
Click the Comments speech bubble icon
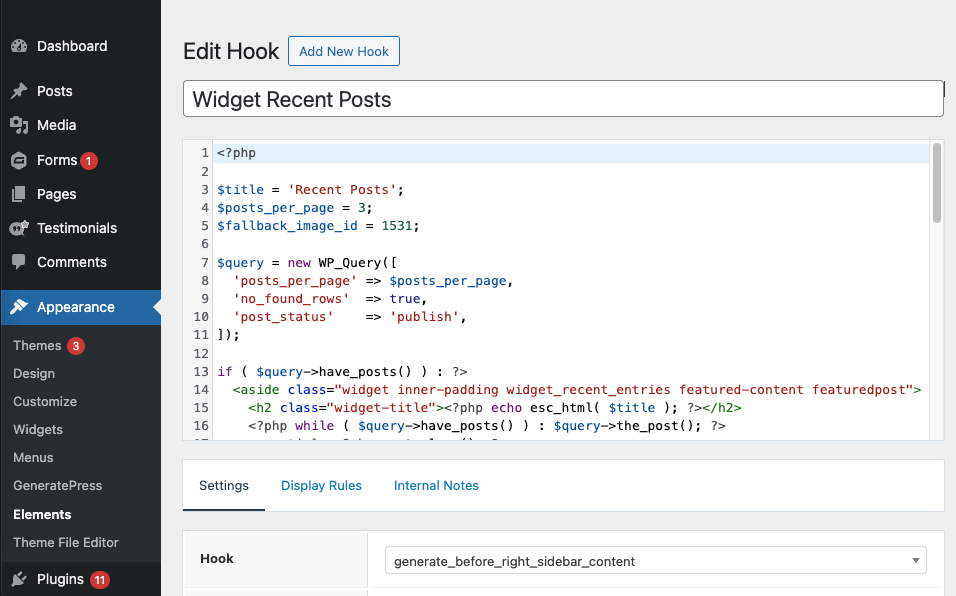[19, 262]
